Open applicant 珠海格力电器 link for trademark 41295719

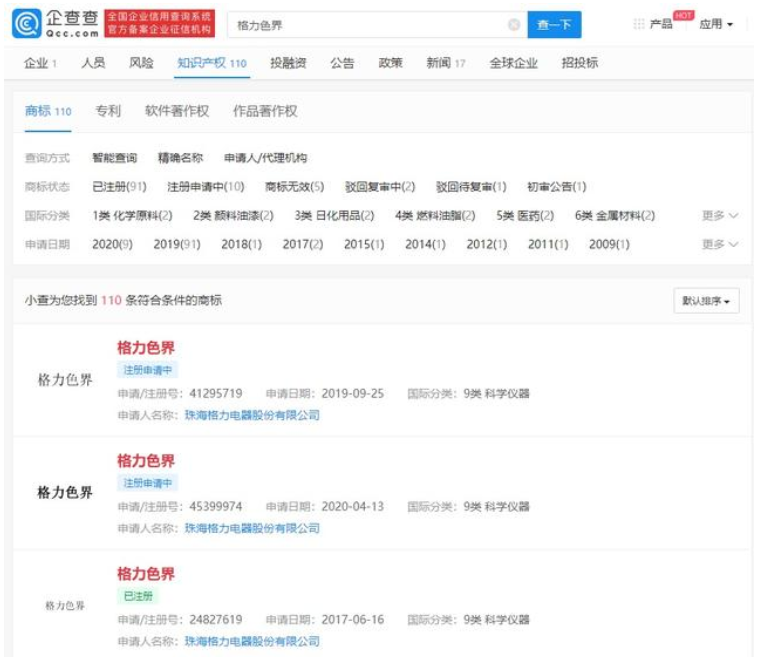point(252,415)
